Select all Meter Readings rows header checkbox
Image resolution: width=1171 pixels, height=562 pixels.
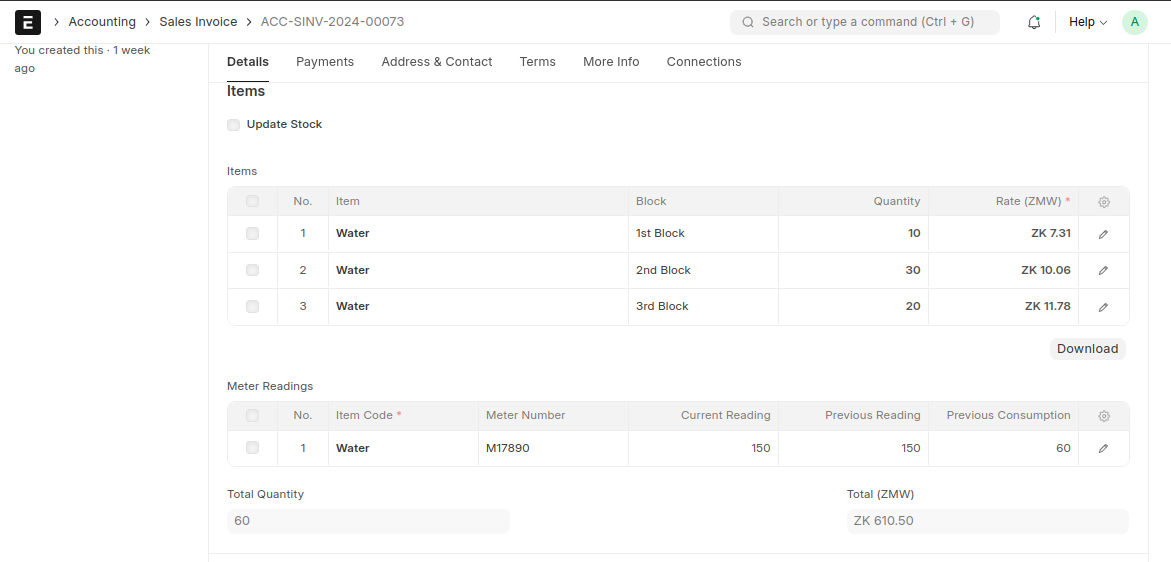[x=252, y=416]
